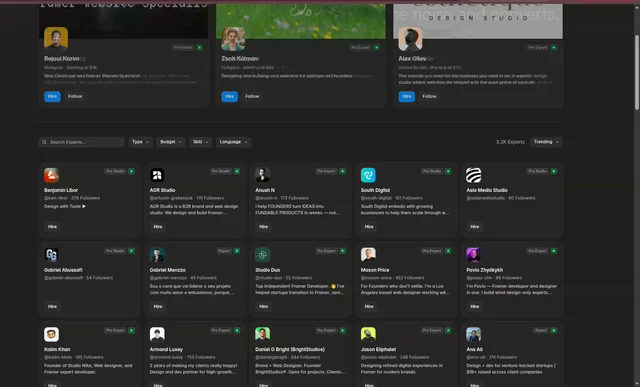The height and width of the screenshot is (387, 640).
Task: Hire Rejaul Karim with blue button
Action: pyautogui.click(x=52, y=96)
